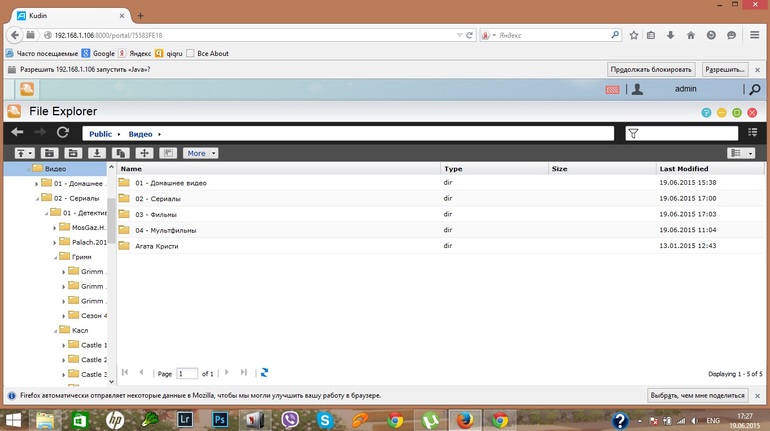
Task: Click the Public breadcrumb link
Action: click(x=100, y=133)
